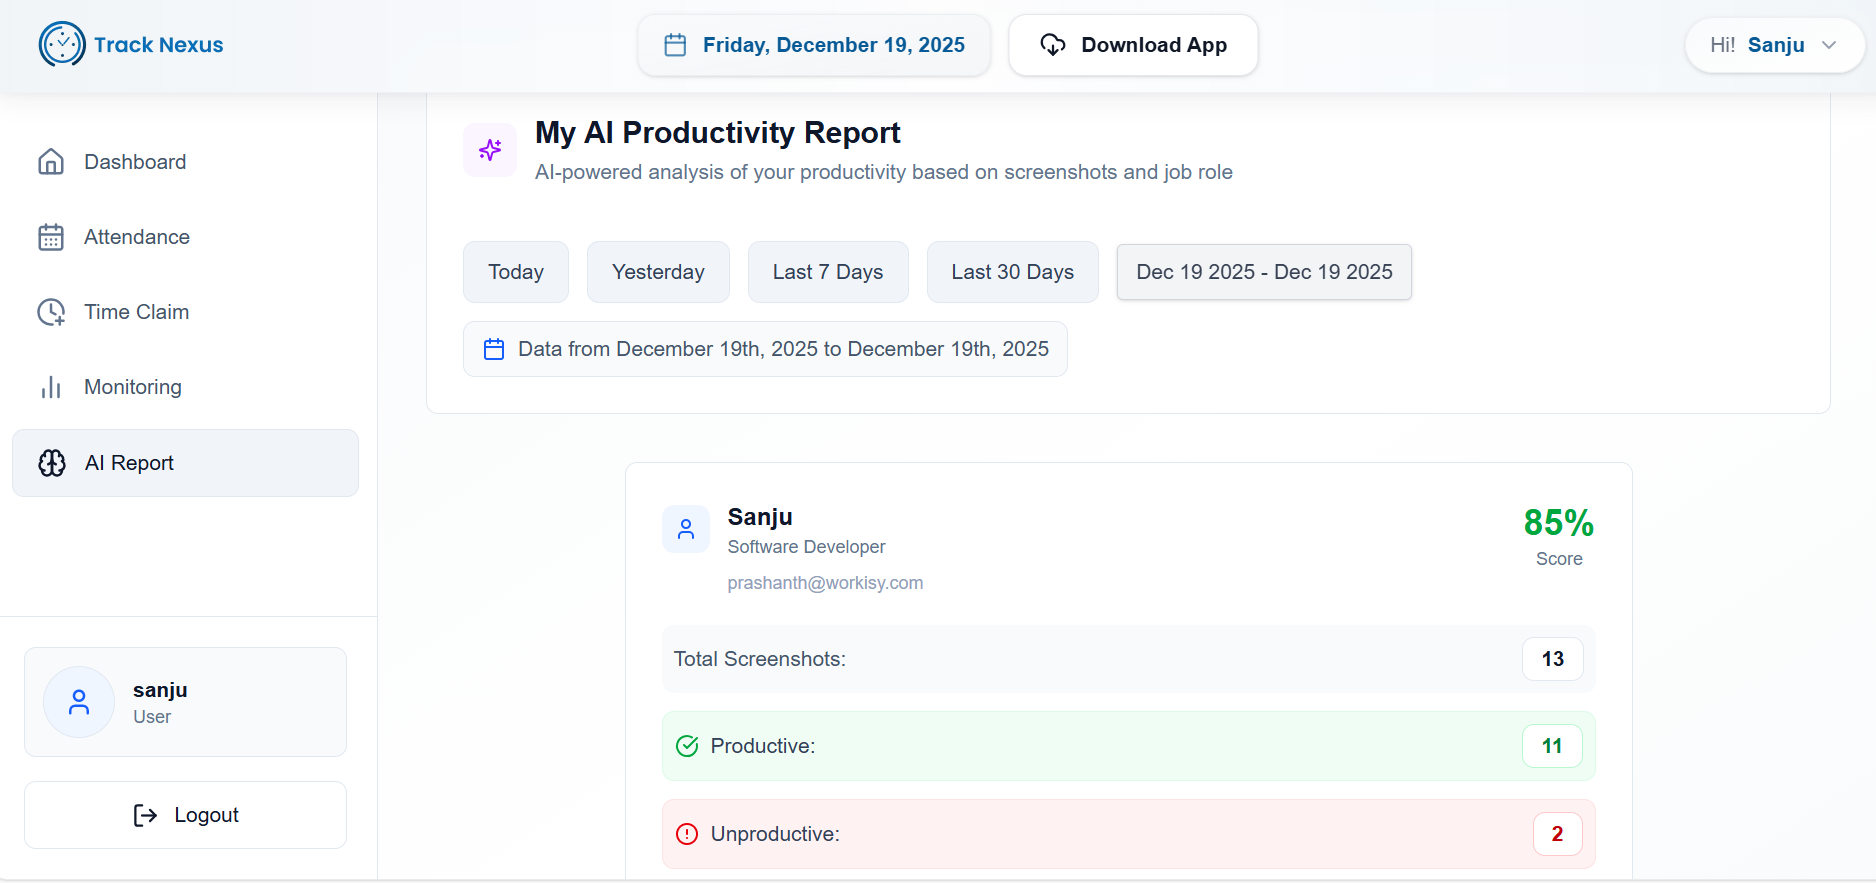The width and height of the screenshot is (1876, 883).
Task: Filter report by Yesterday
Action: 658,272
